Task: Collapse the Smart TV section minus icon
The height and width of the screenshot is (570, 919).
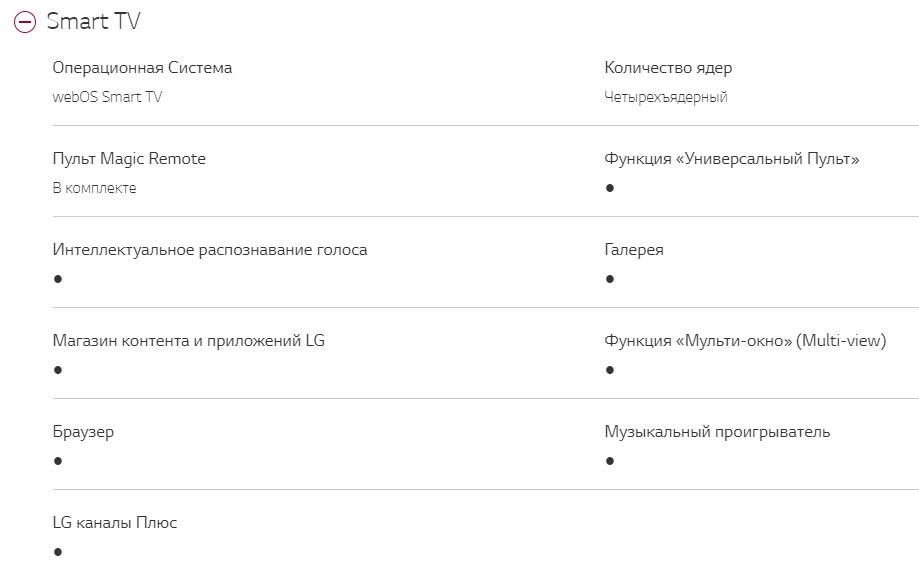Action: (x=26, y=22)
